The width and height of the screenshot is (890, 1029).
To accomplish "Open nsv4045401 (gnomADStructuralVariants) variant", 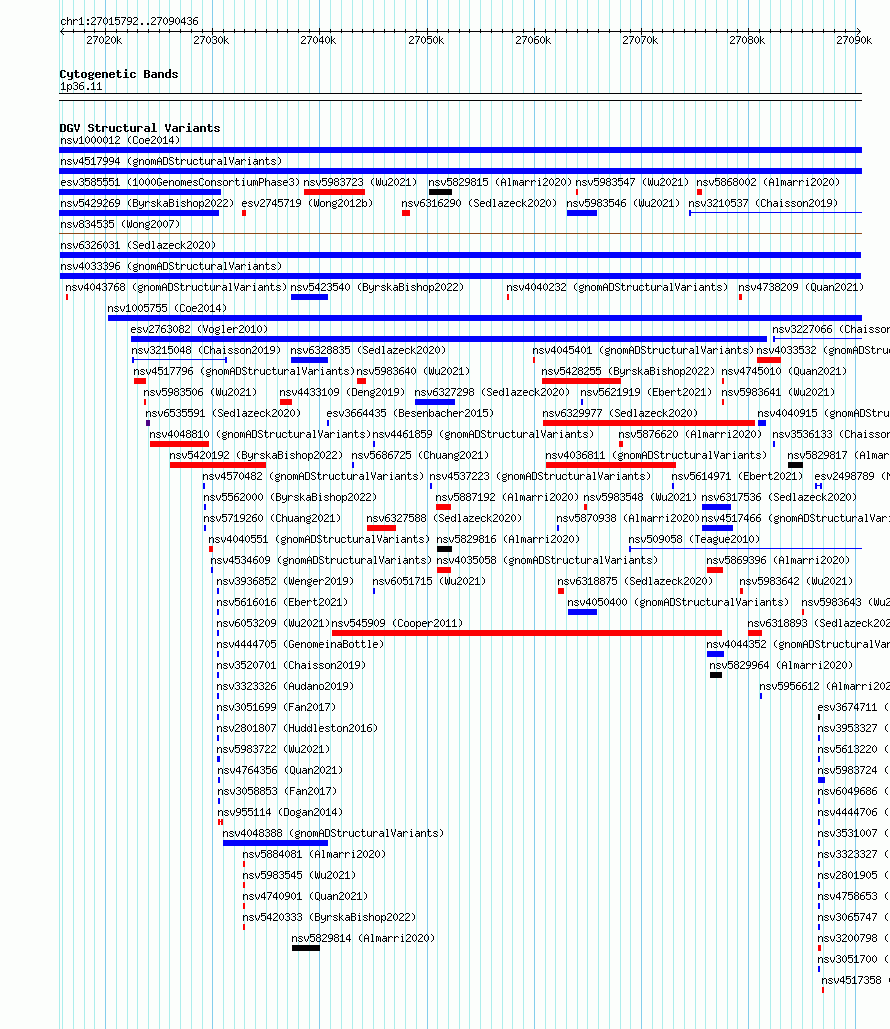I will (643, 350).
